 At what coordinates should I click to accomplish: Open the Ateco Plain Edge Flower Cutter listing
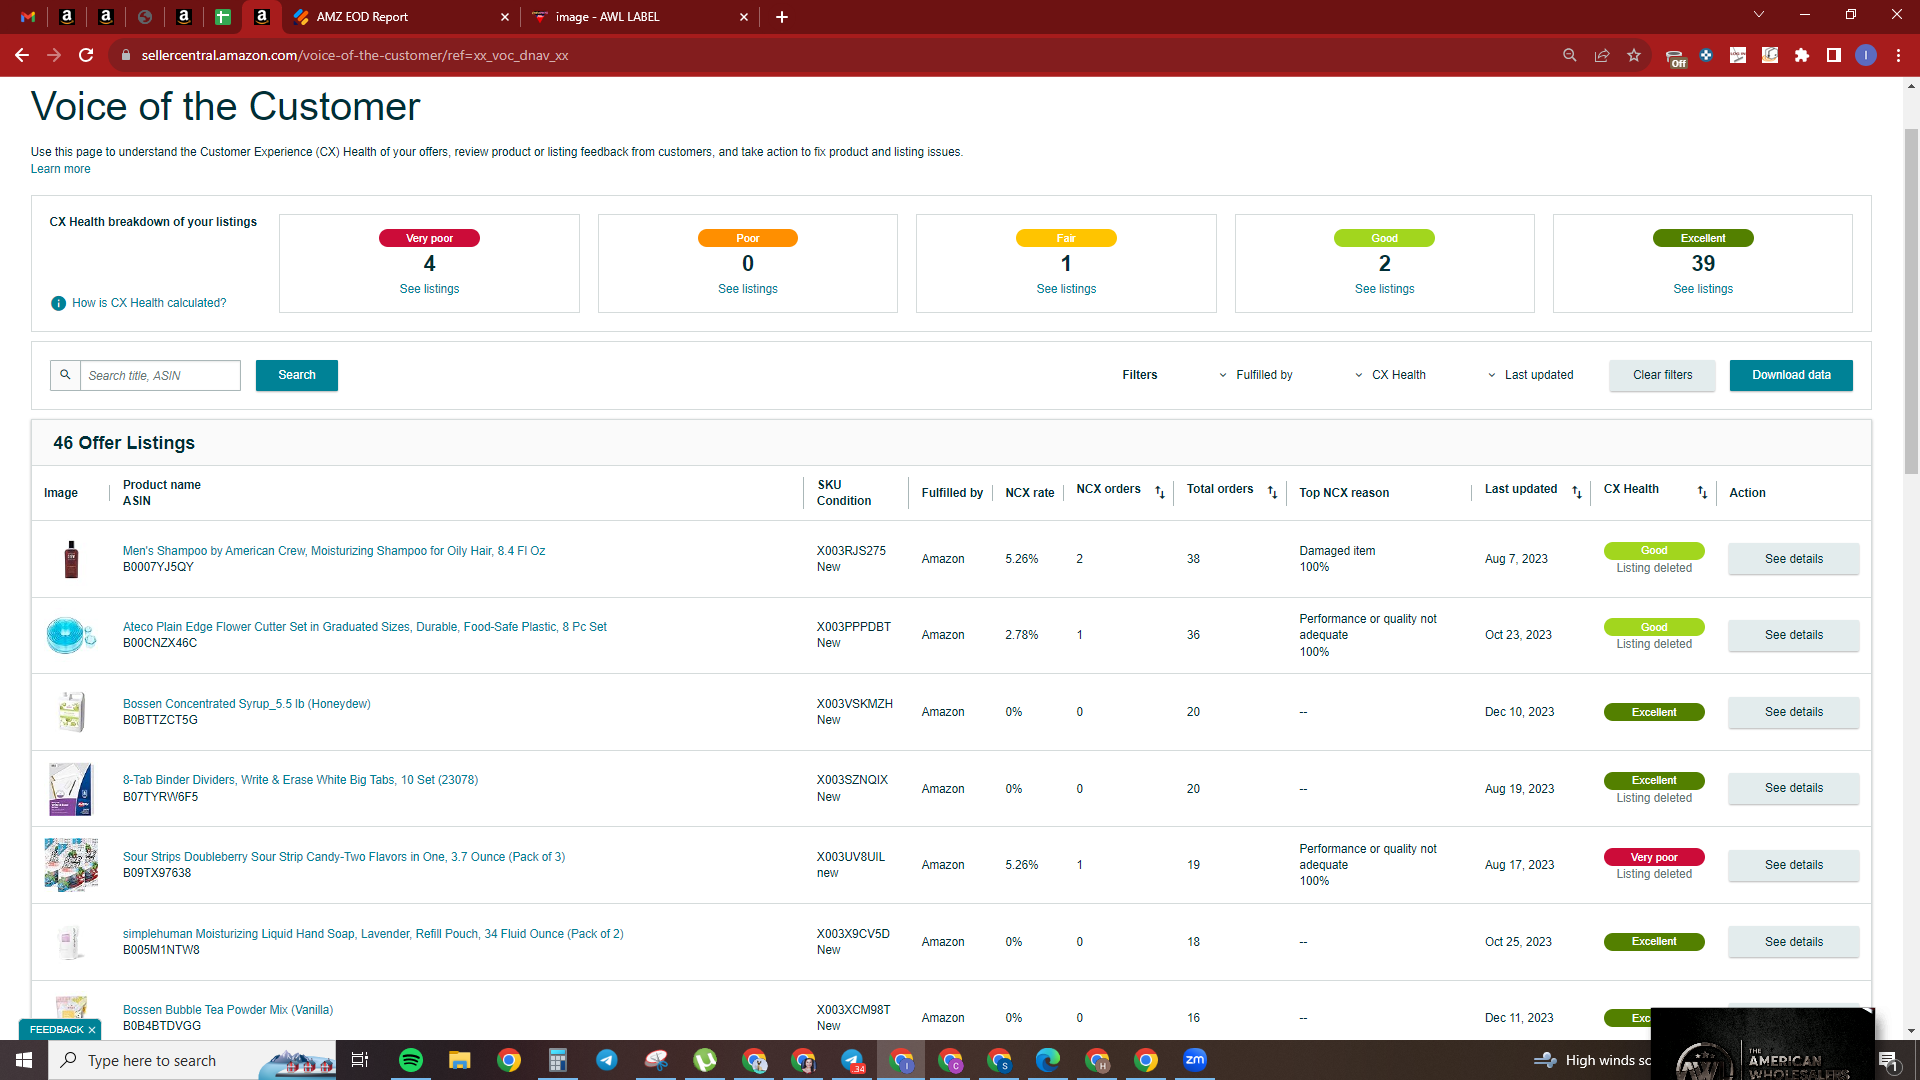(x=365, y=627)
